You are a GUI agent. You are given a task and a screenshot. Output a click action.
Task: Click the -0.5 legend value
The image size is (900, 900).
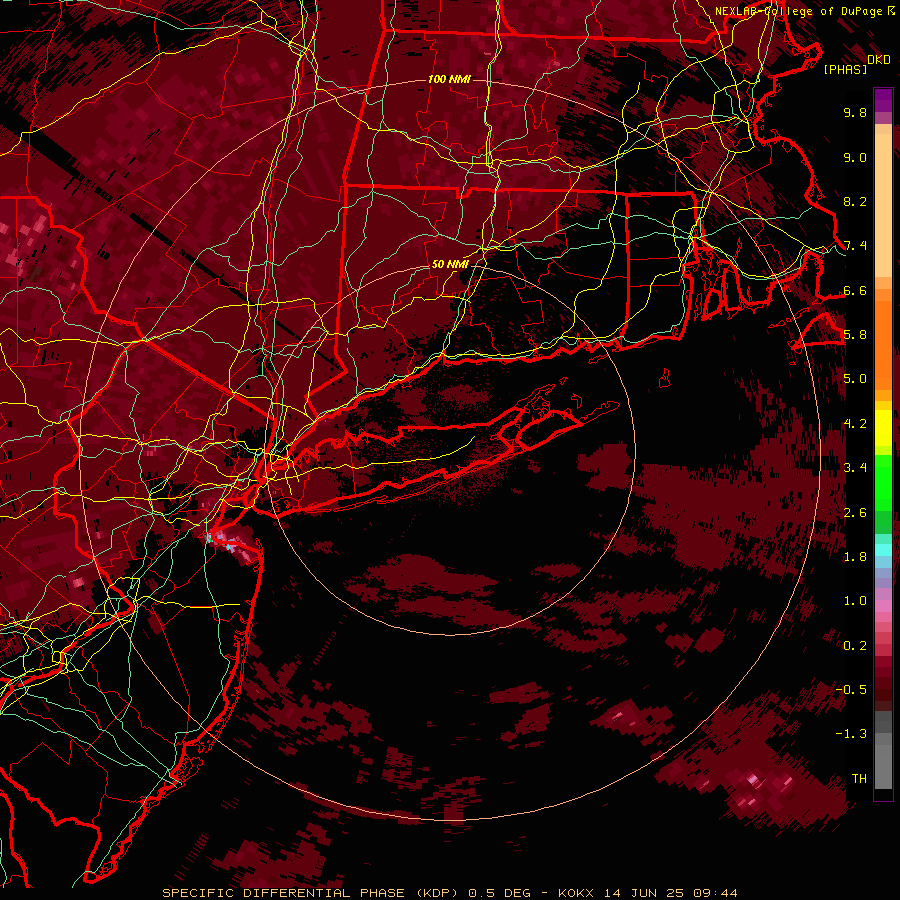(851, 690)
